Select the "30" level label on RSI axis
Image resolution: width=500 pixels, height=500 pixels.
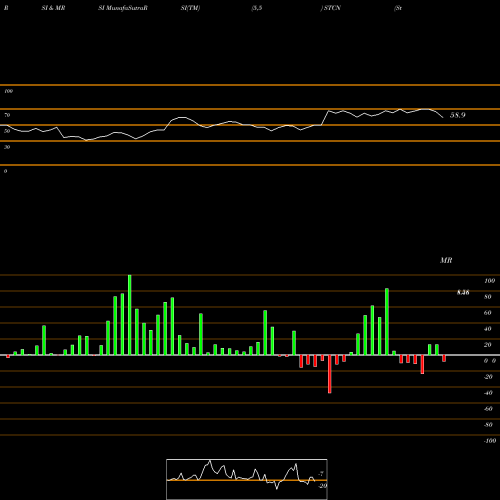(x=7, y=147)
